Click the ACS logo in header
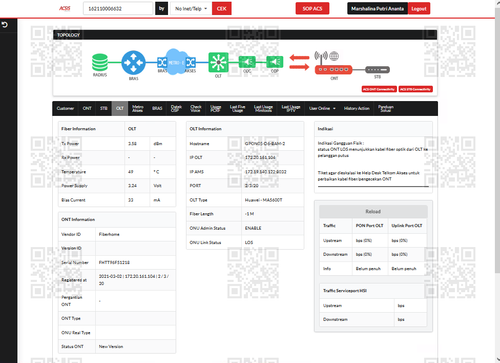The width and height of the screenshot is (500, 363). pos(65,8)
